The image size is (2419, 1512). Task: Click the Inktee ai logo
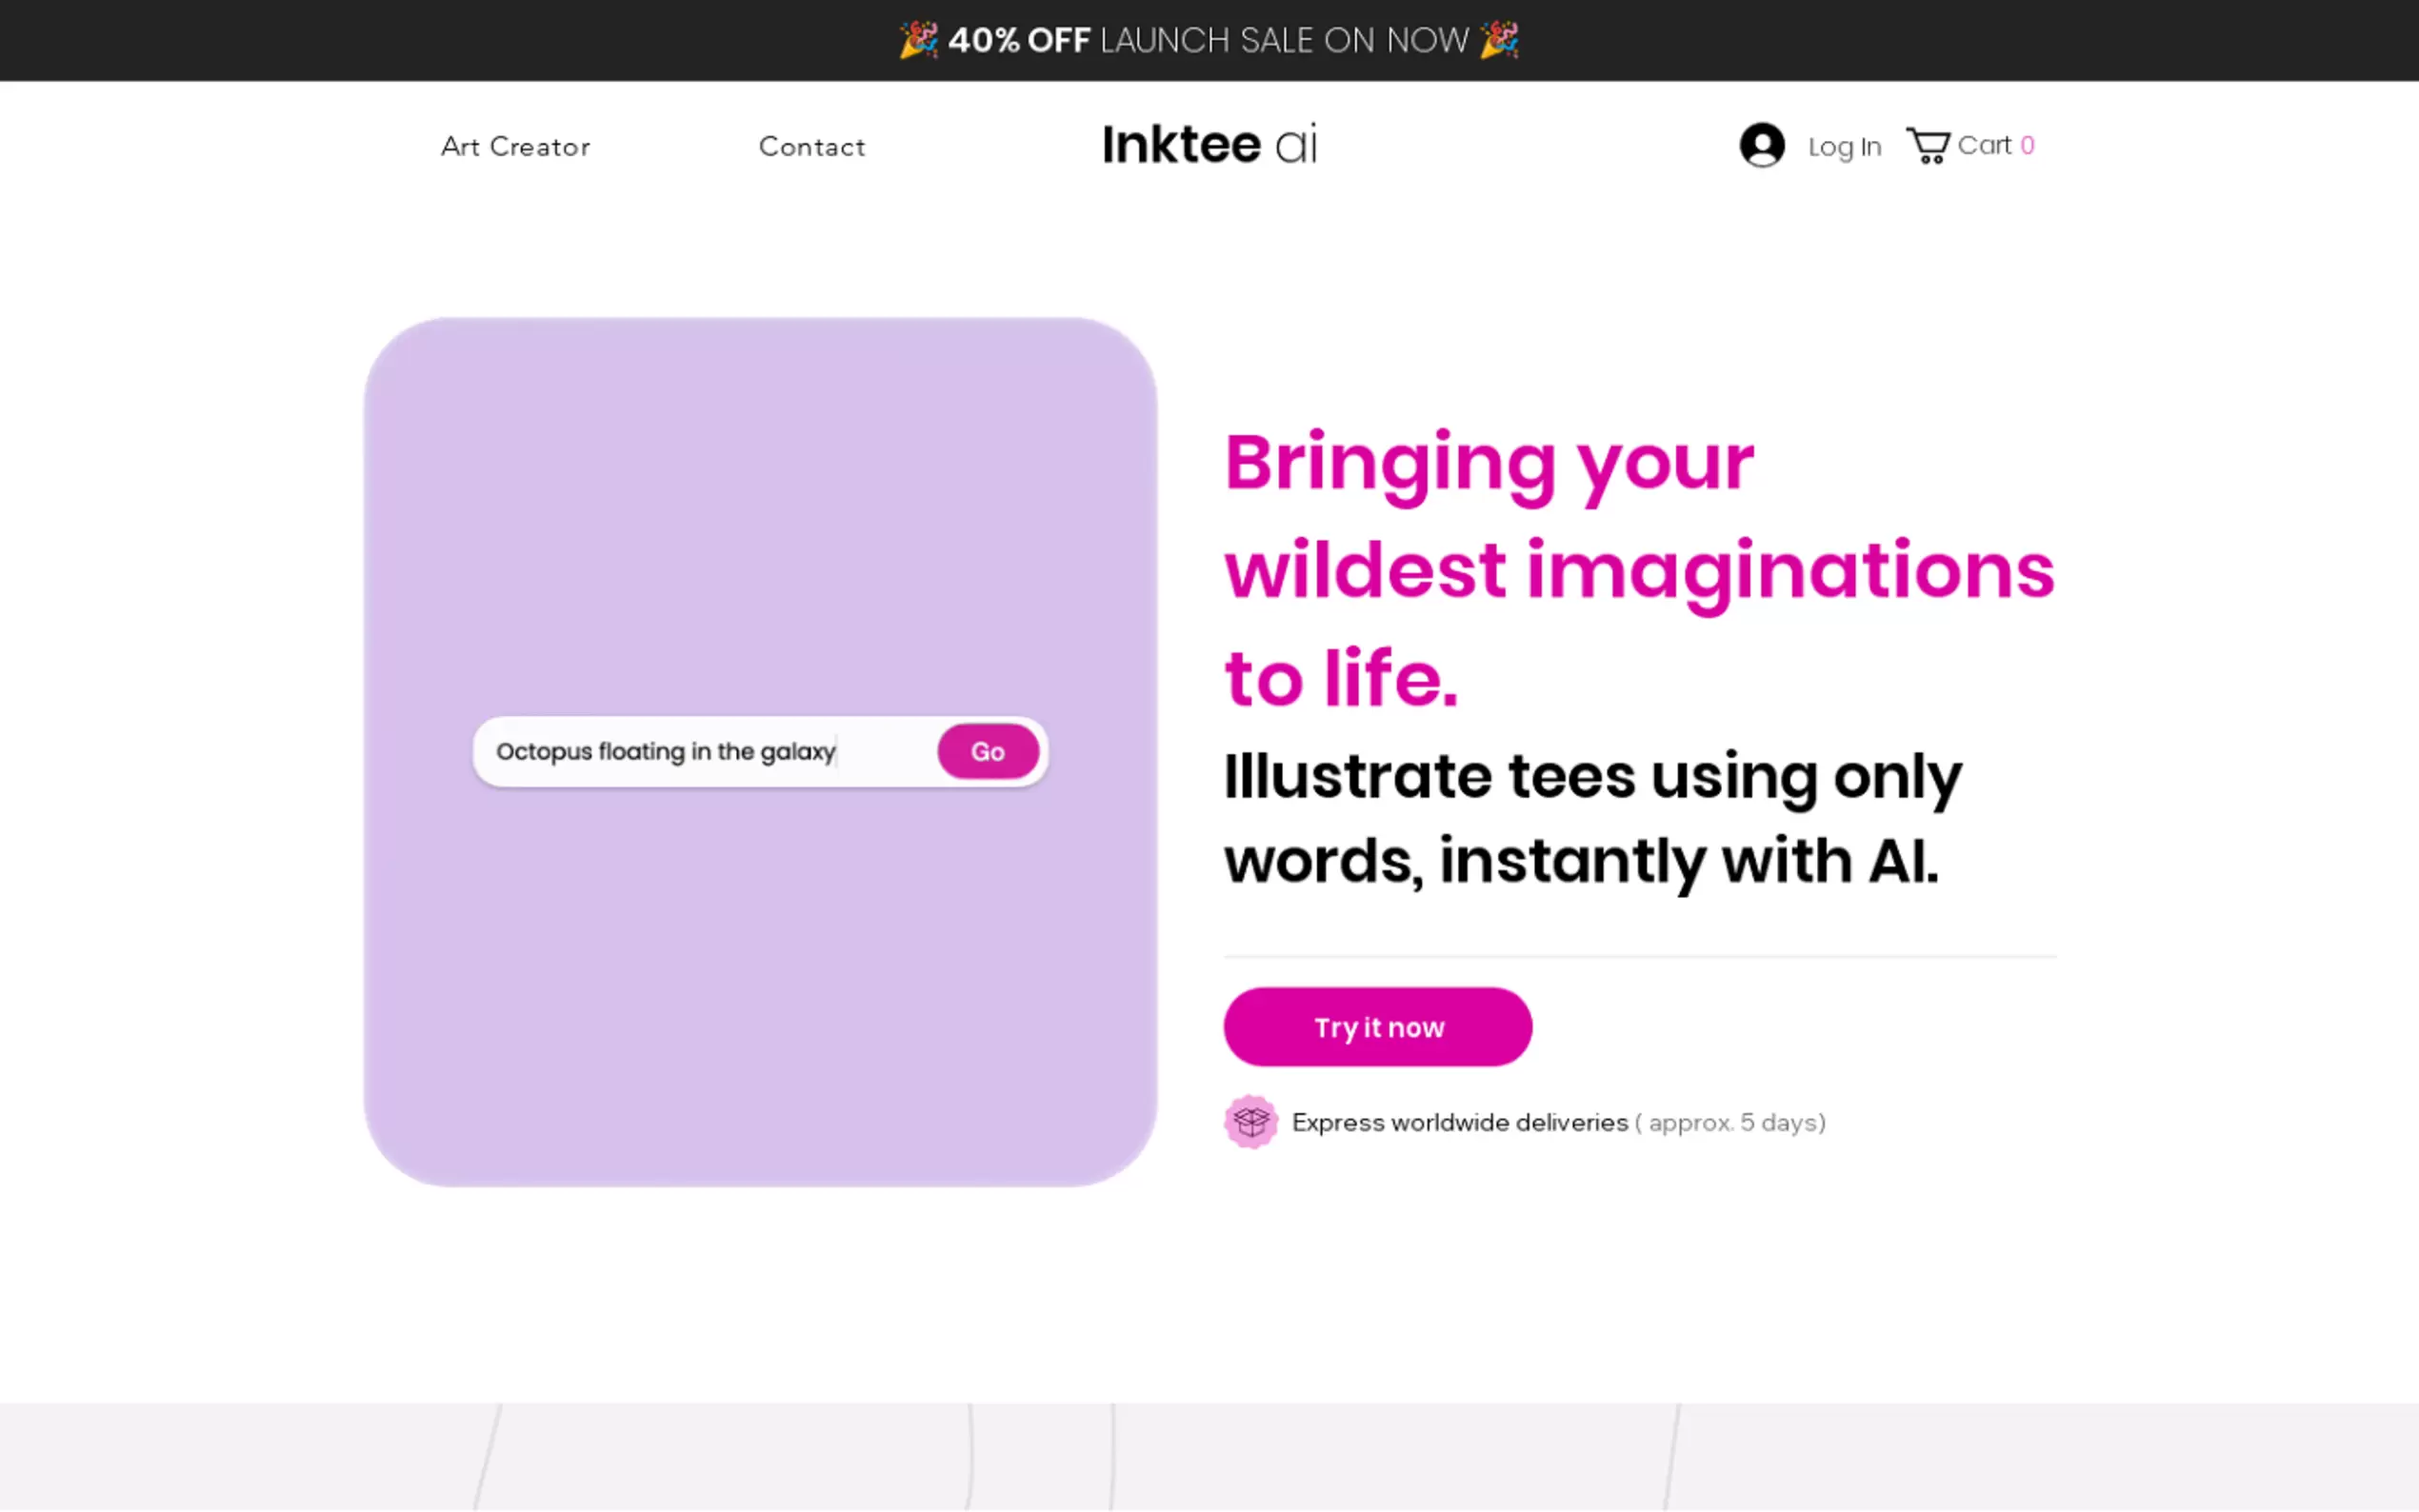coord(1209,145)
